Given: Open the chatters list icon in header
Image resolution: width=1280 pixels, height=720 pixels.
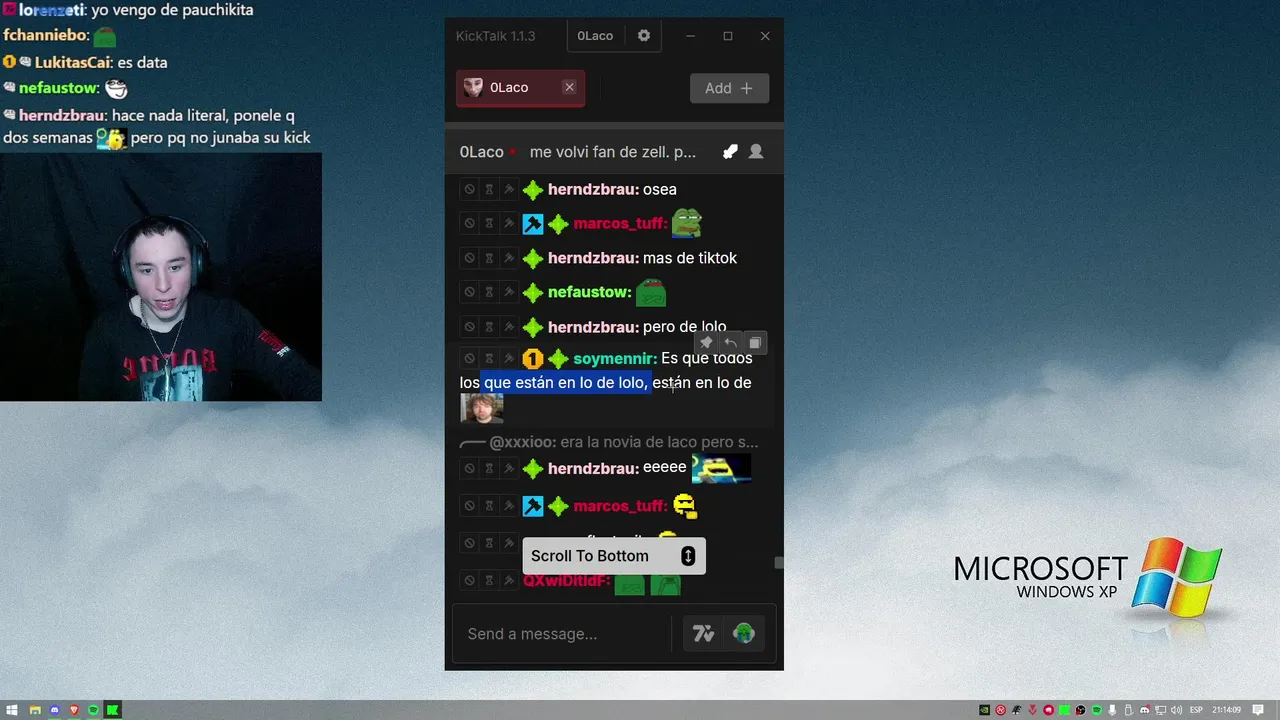Looking at the screenshot, I should point(756,152).
